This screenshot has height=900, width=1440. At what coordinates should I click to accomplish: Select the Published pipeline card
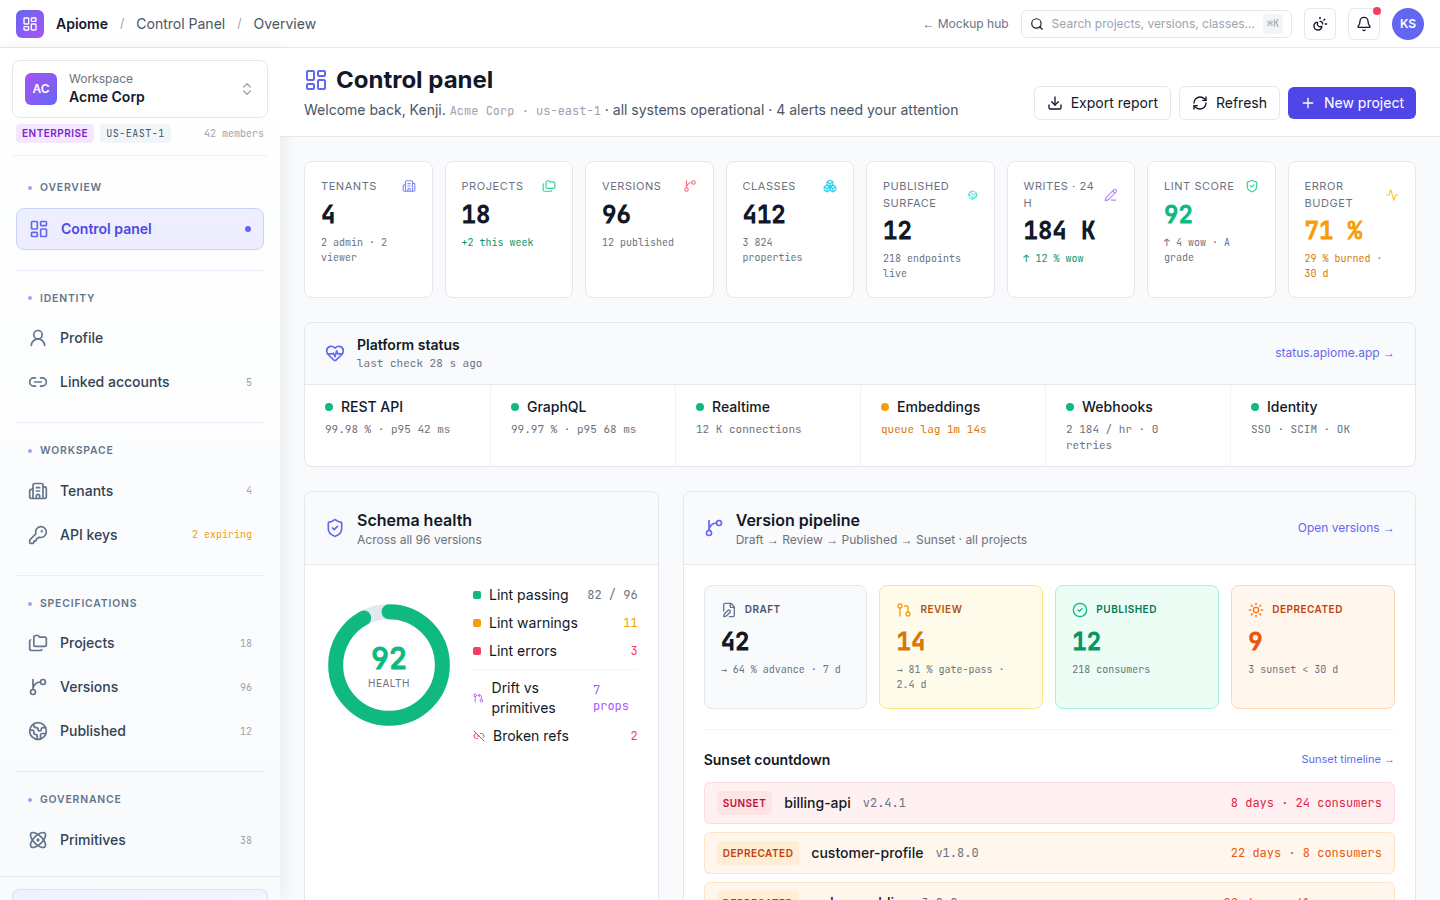click(x=1137, y=647)
